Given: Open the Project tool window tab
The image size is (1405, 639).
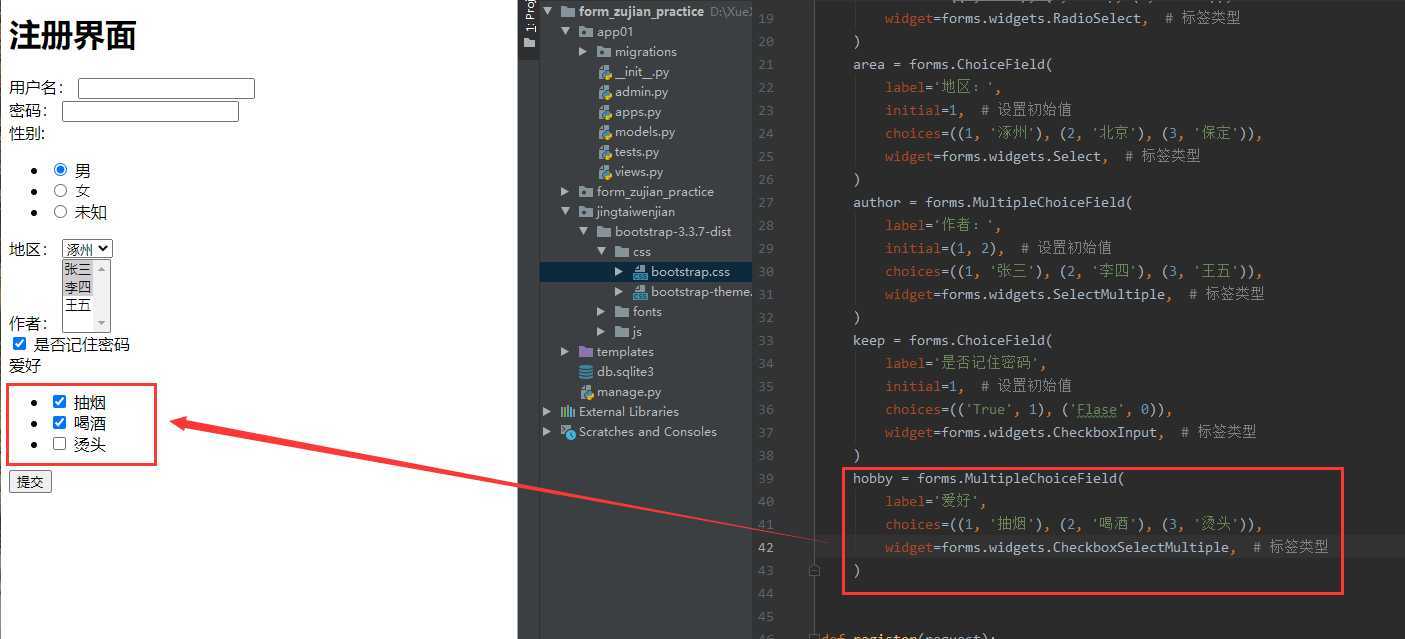Looking at the screenshot, I should coord(530,24).
